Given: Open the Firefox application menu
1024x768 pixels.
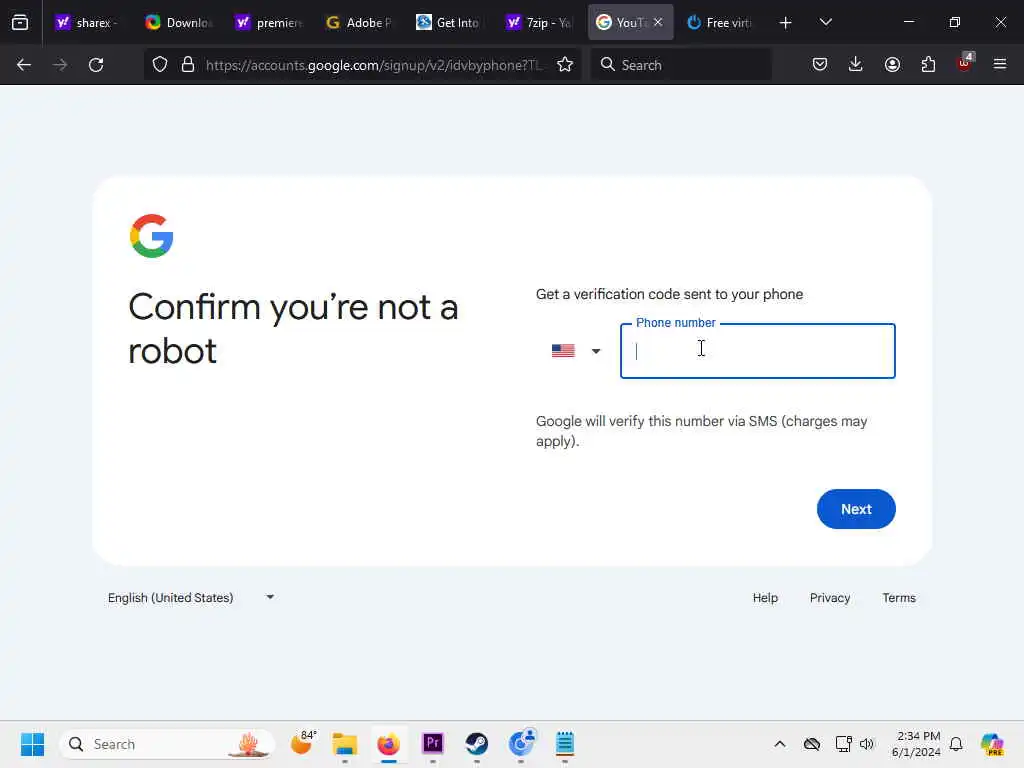Looking at the screenshot, I should pyautogui.click(x=1000, y=64).
